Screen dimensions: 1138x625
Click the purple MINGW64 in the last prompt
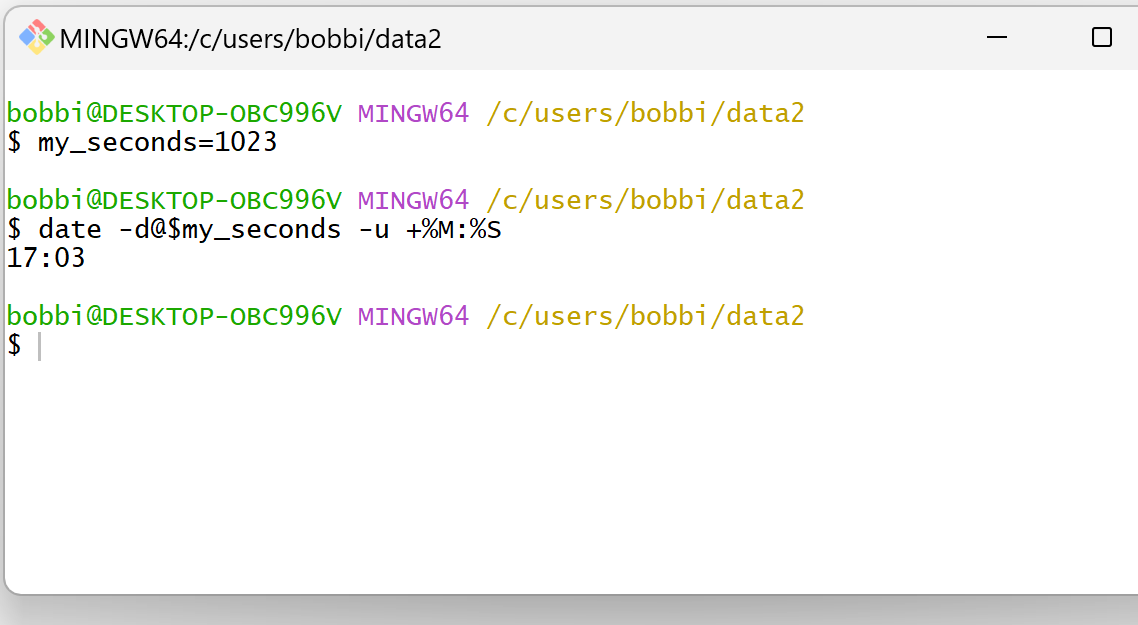click(414, 316)
